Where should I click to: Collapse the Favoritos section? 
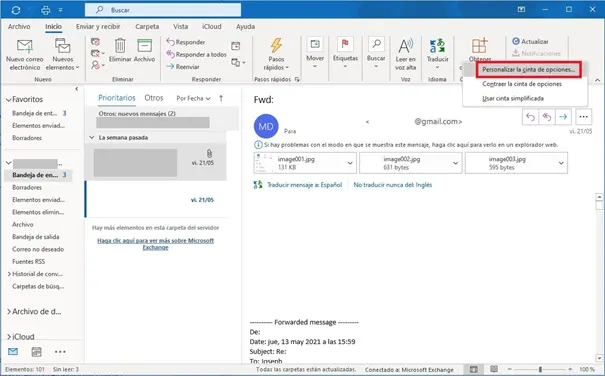click(x=8, y=100)
